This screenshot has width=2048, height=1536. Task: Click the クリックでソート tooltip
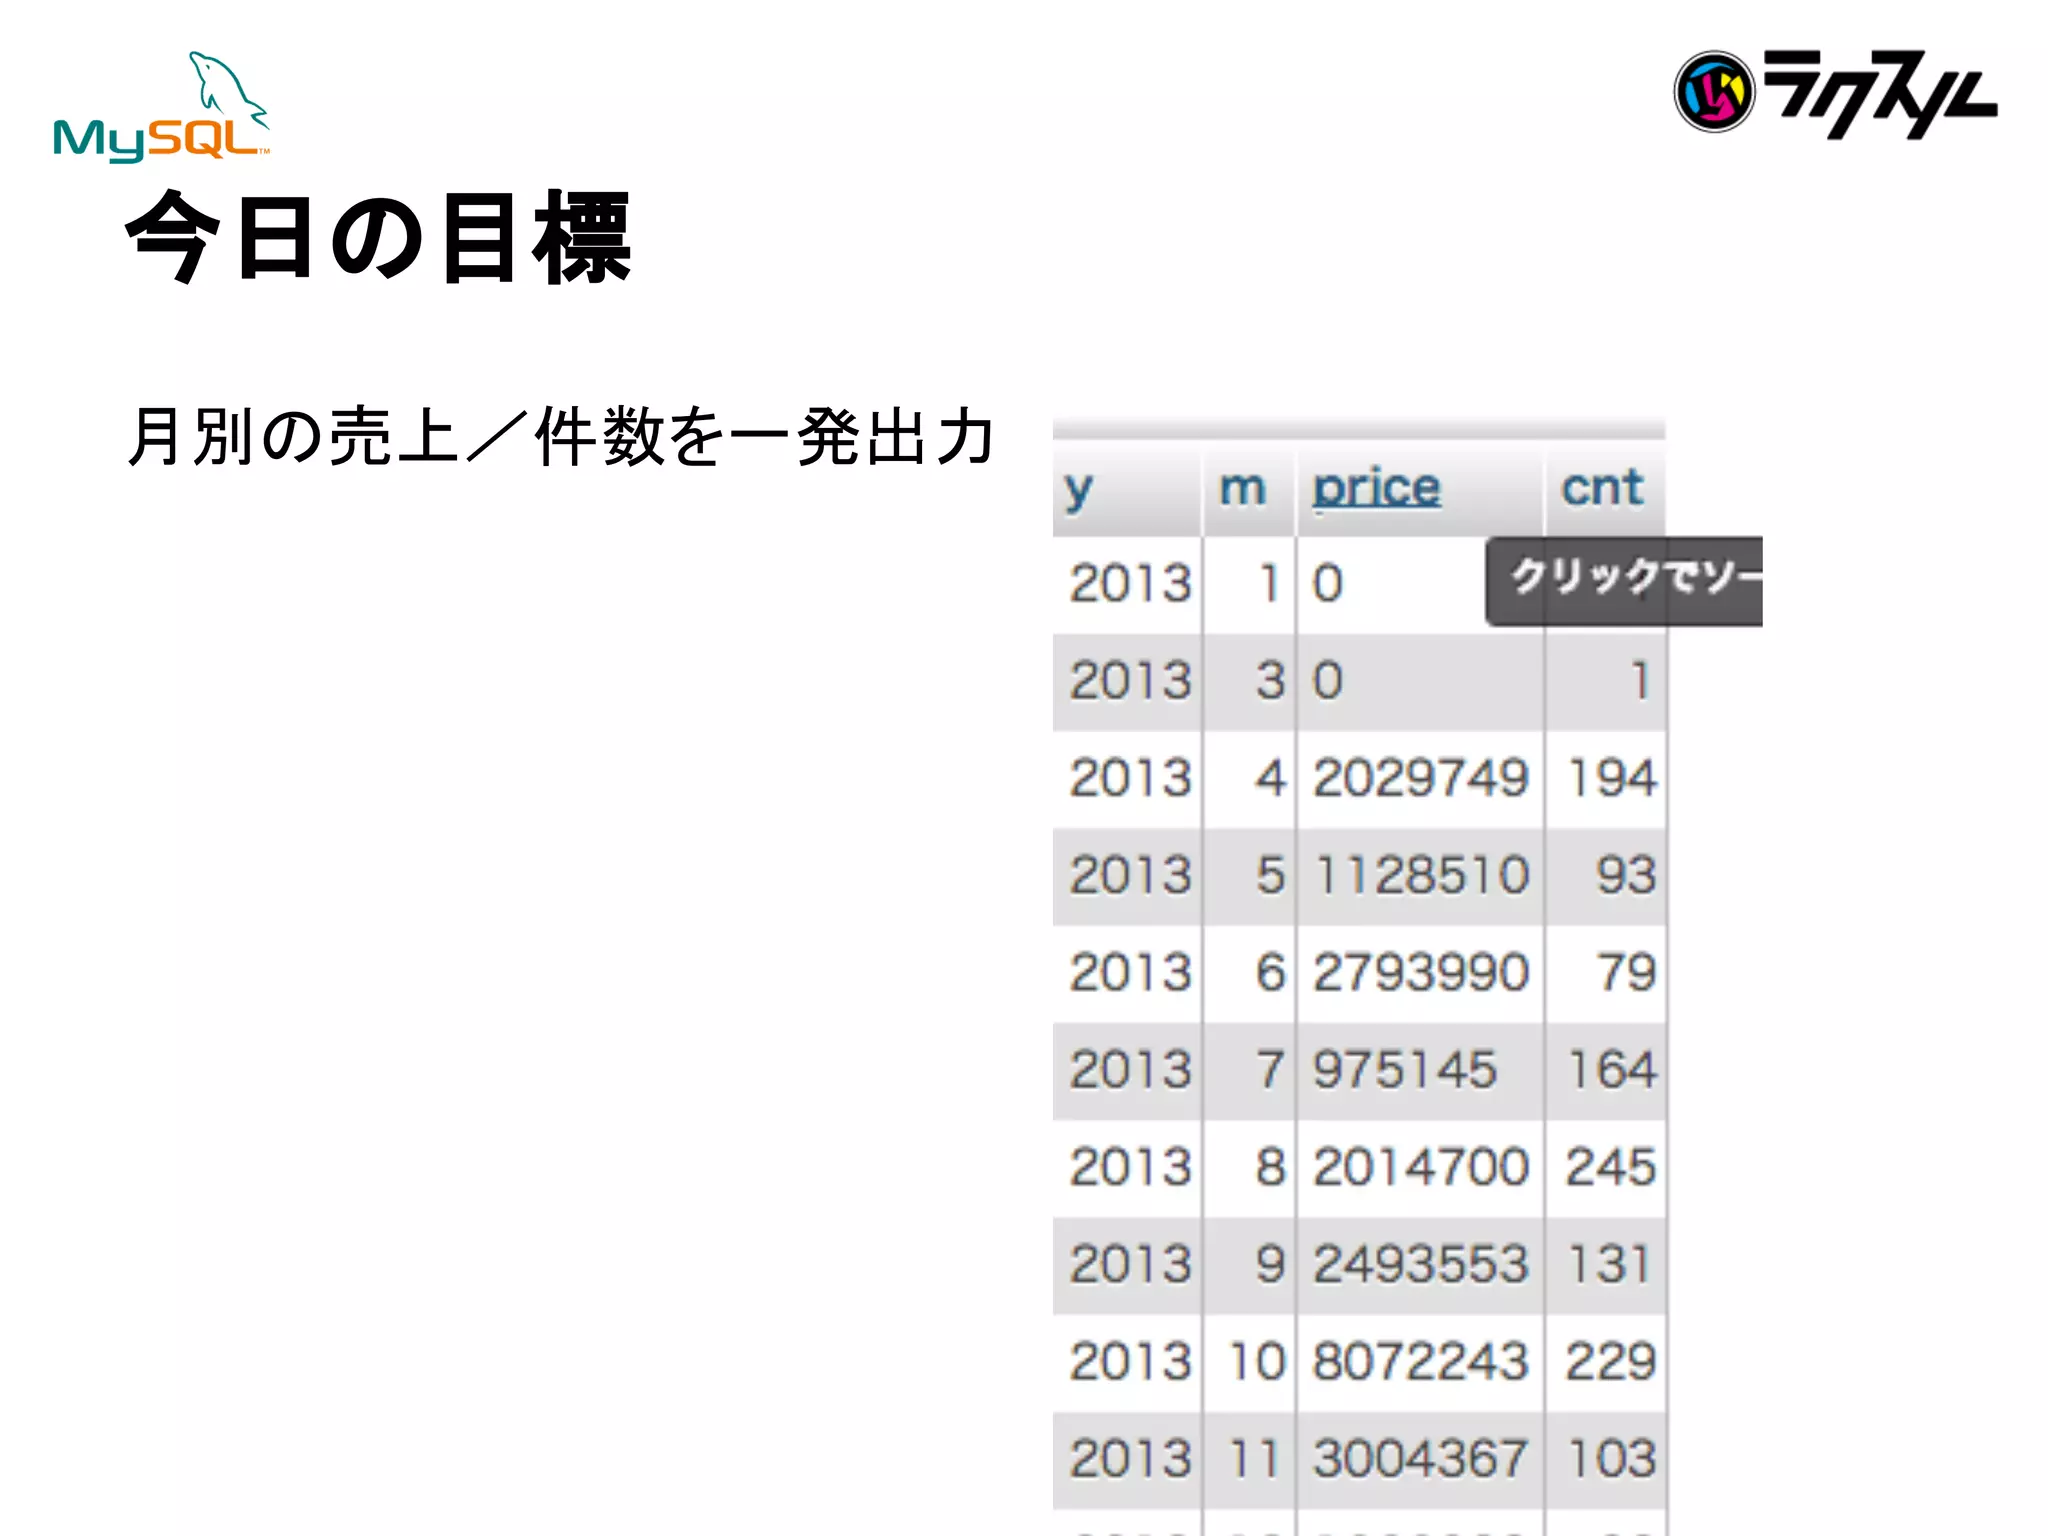coord(1624,581)
